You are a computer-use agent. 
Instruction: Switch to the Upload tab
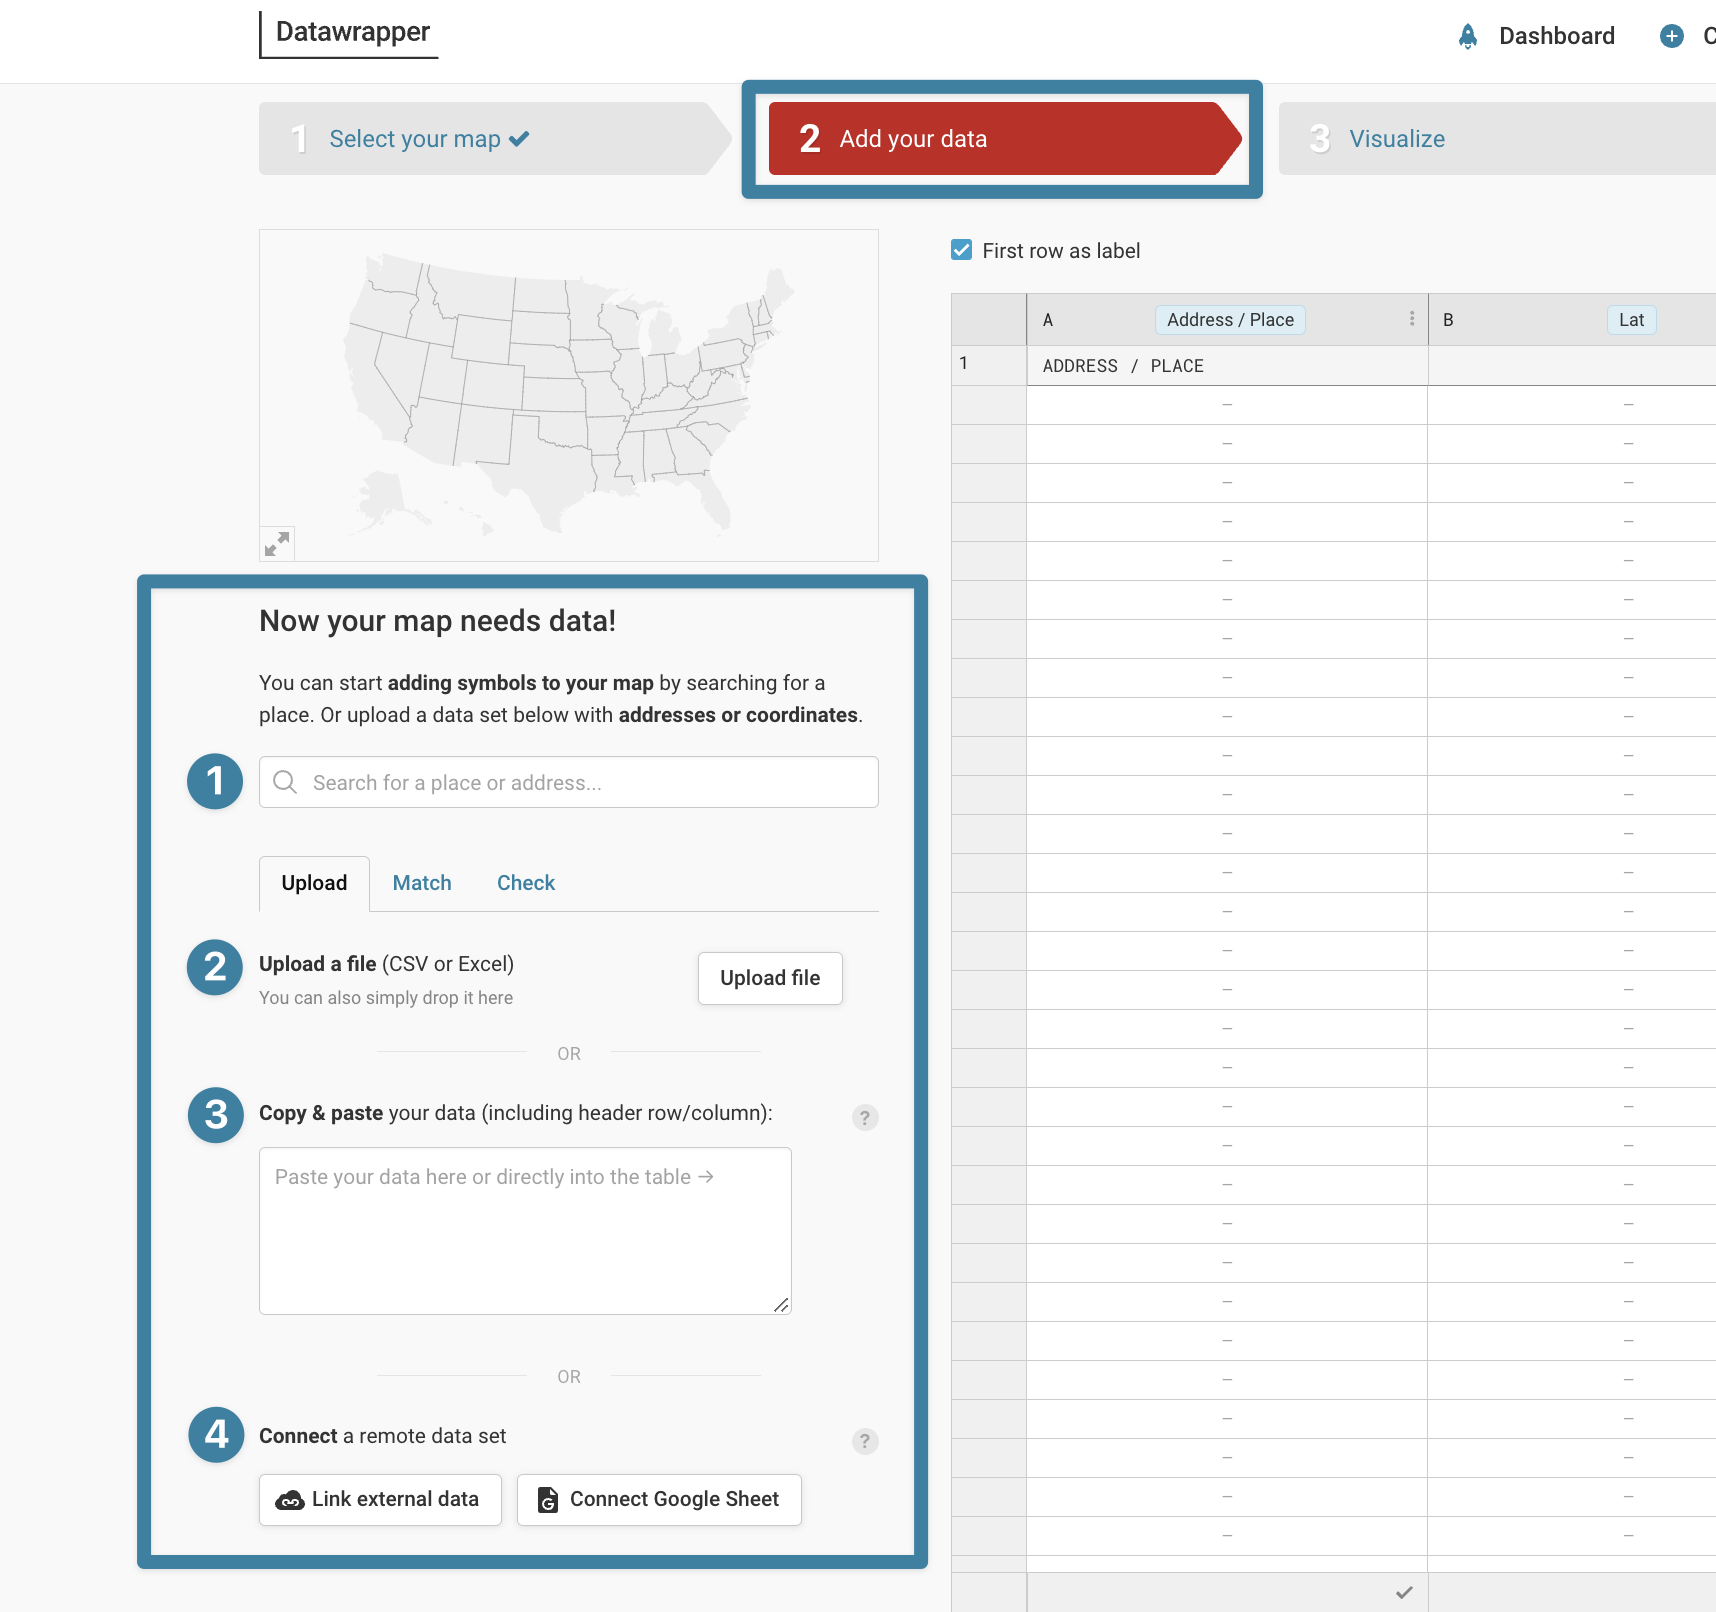[314, 883]
